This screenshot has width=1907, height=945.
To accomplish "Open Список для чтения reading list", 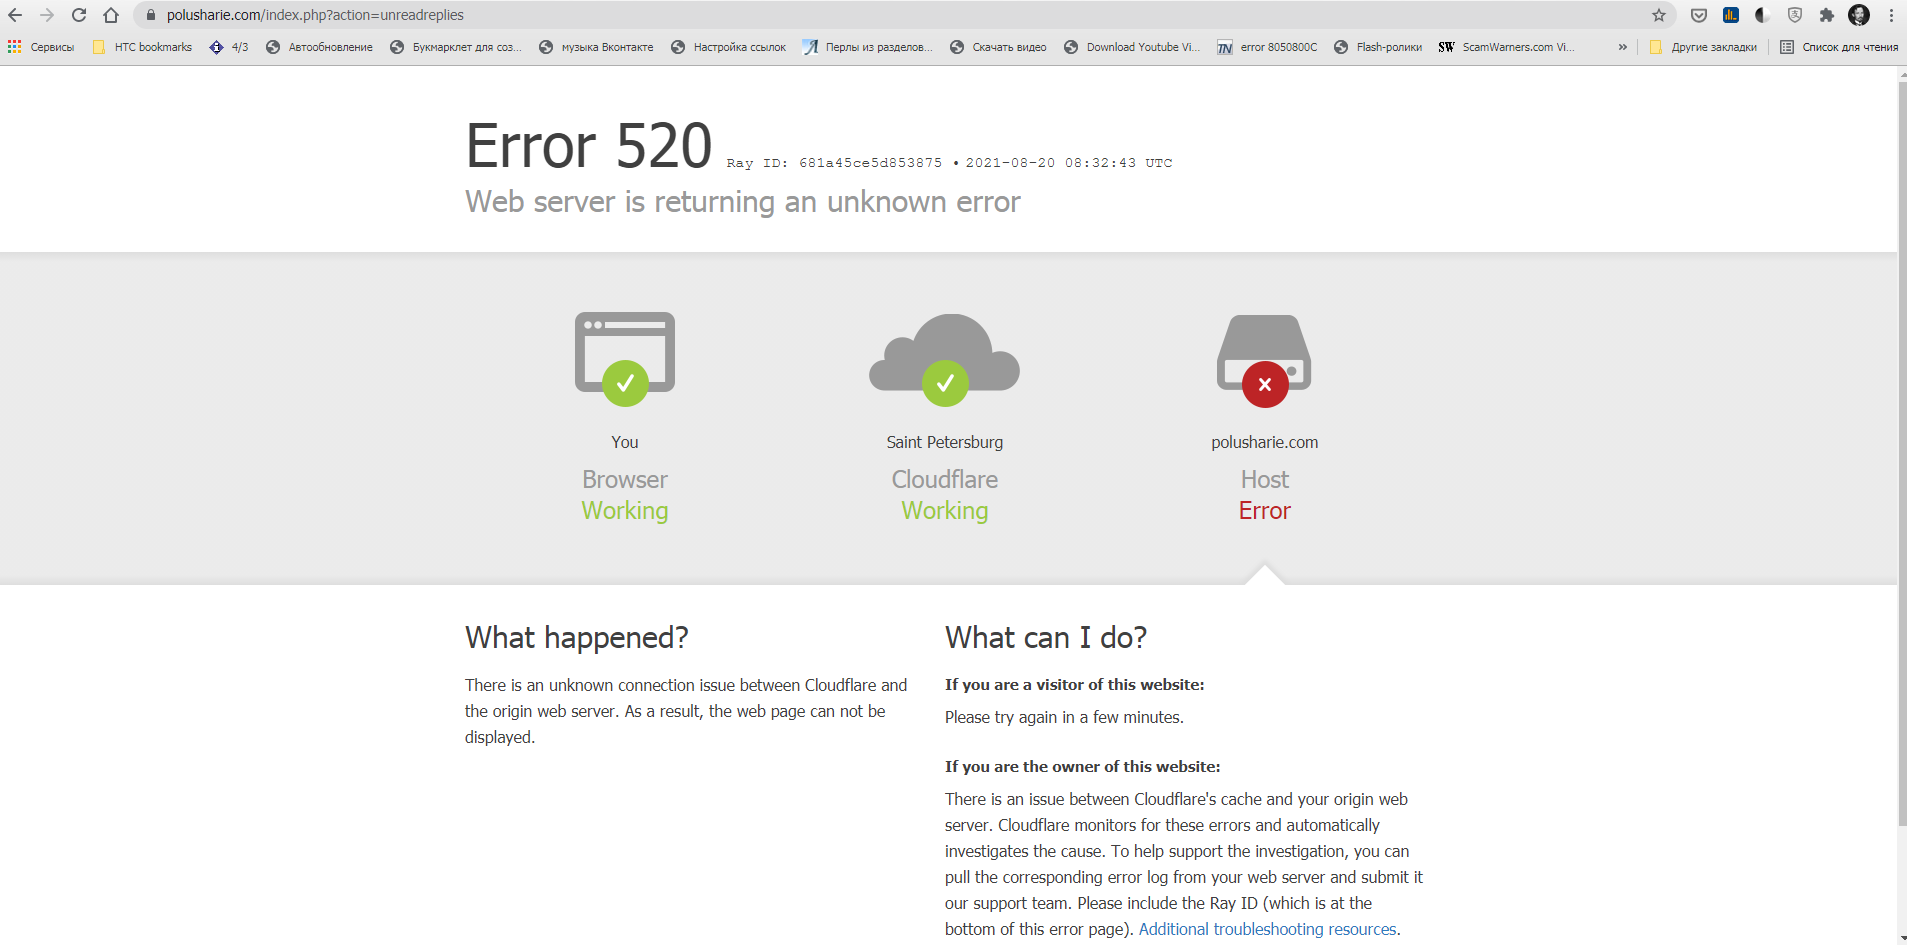I will click(1839, 47).
